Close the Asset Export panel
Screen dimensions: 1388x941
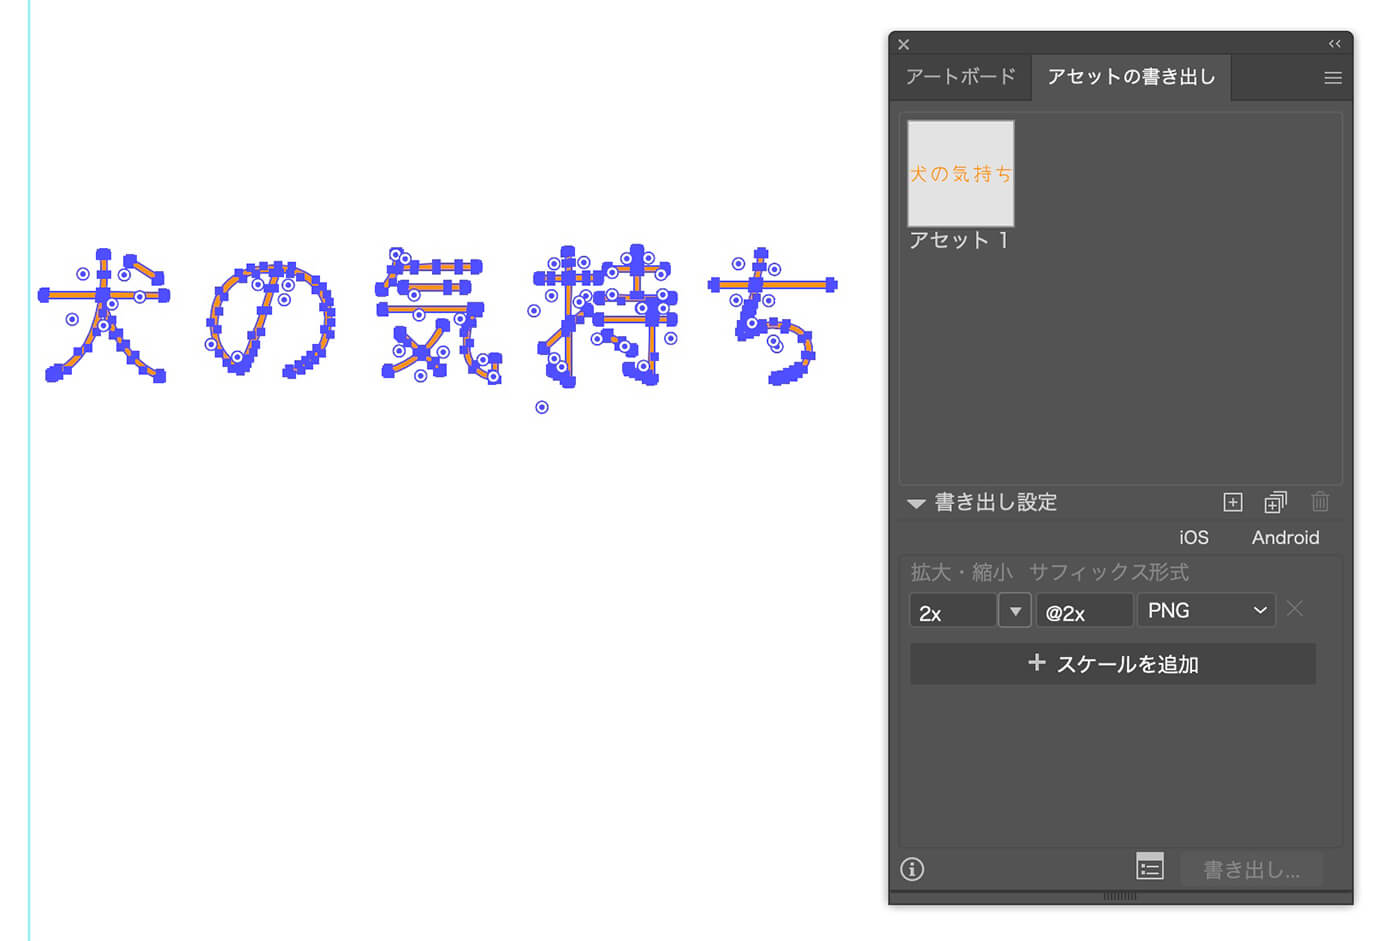tap(903, 44)
